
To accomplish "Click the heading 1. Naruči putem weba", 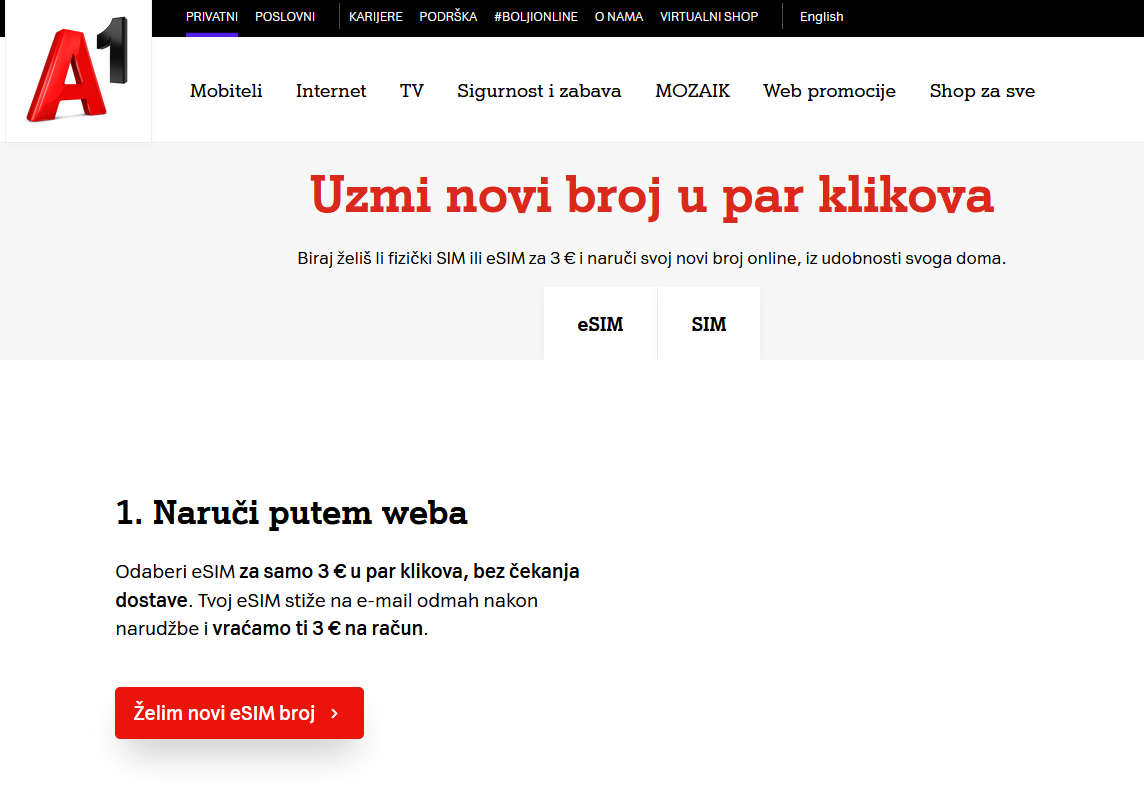I will (x=291, y=512).
